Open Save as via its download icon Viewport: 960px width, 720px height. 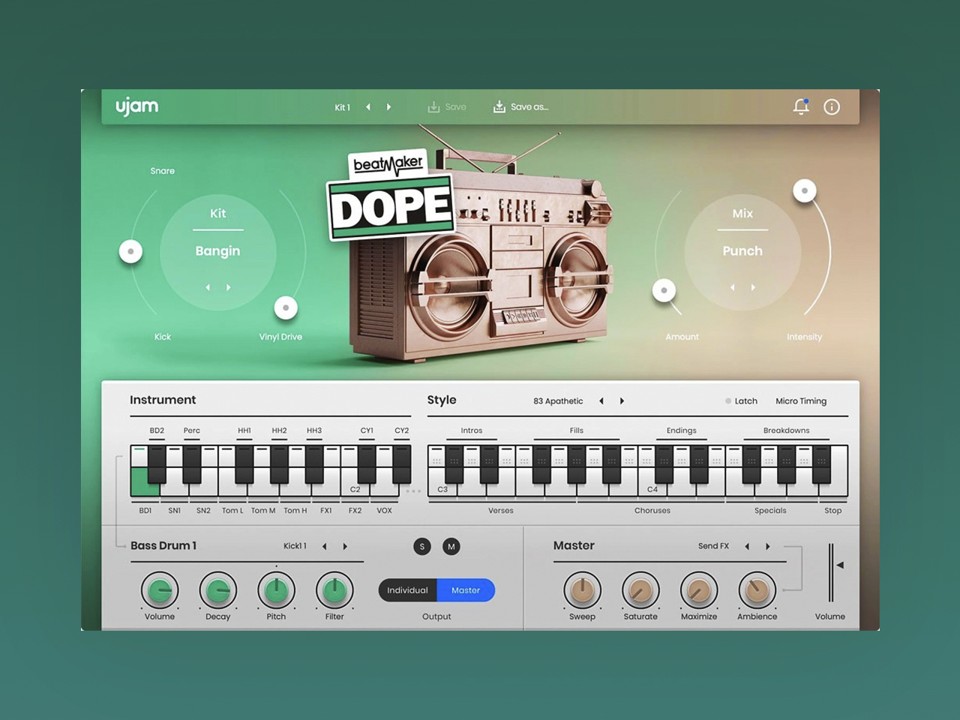click(x=498, y=106)
